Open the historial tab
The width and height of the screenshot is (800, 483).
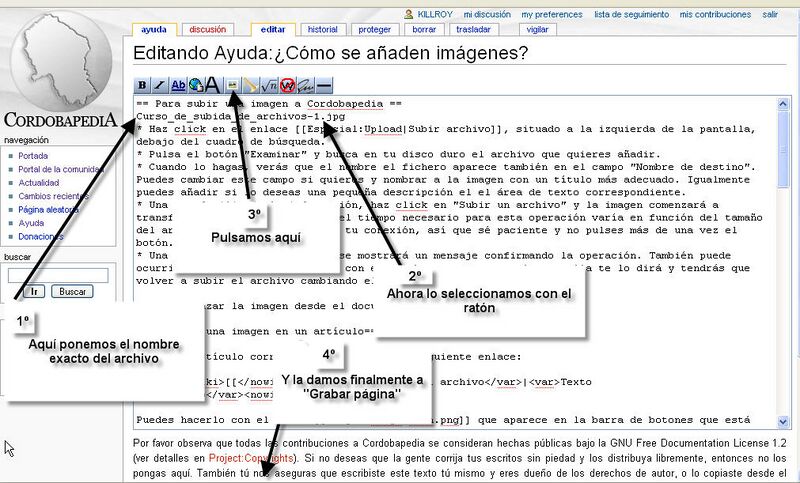pos(323,30)
